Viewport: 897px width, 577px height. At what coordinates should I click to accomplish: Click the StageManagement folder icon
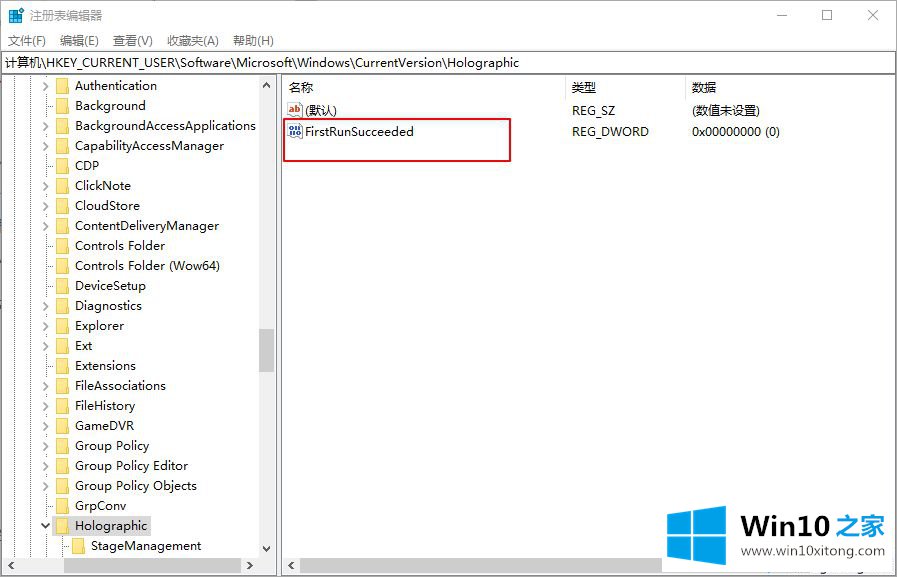click(x=78, y=546)
